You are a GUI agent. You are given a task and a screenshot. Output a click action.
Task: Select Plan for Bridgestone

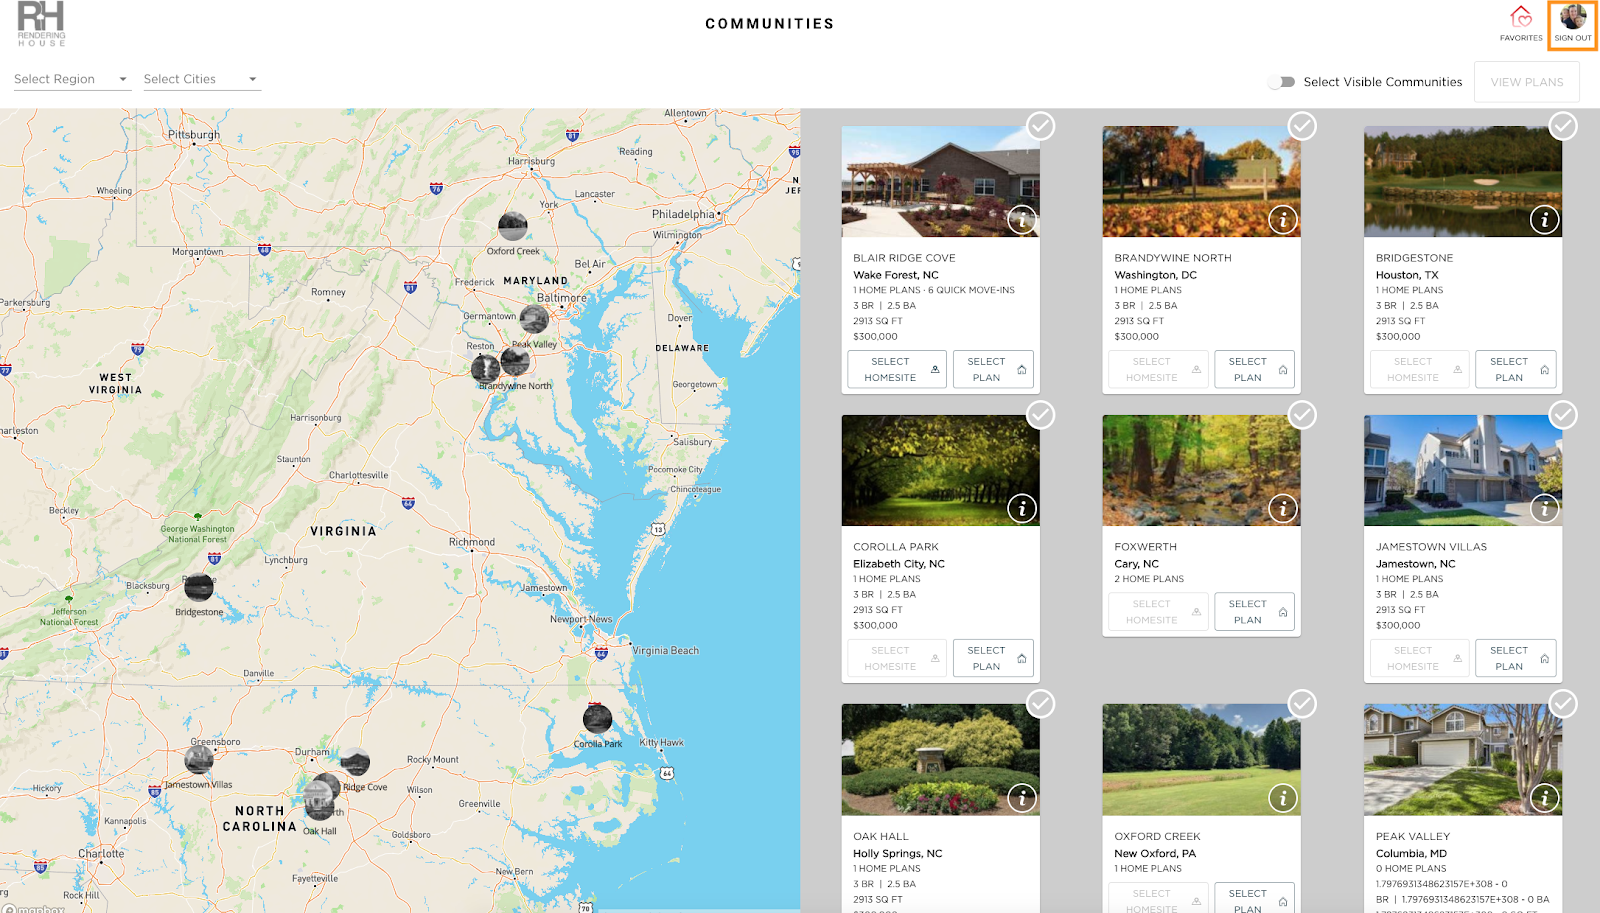click(x=1516, y=369)
